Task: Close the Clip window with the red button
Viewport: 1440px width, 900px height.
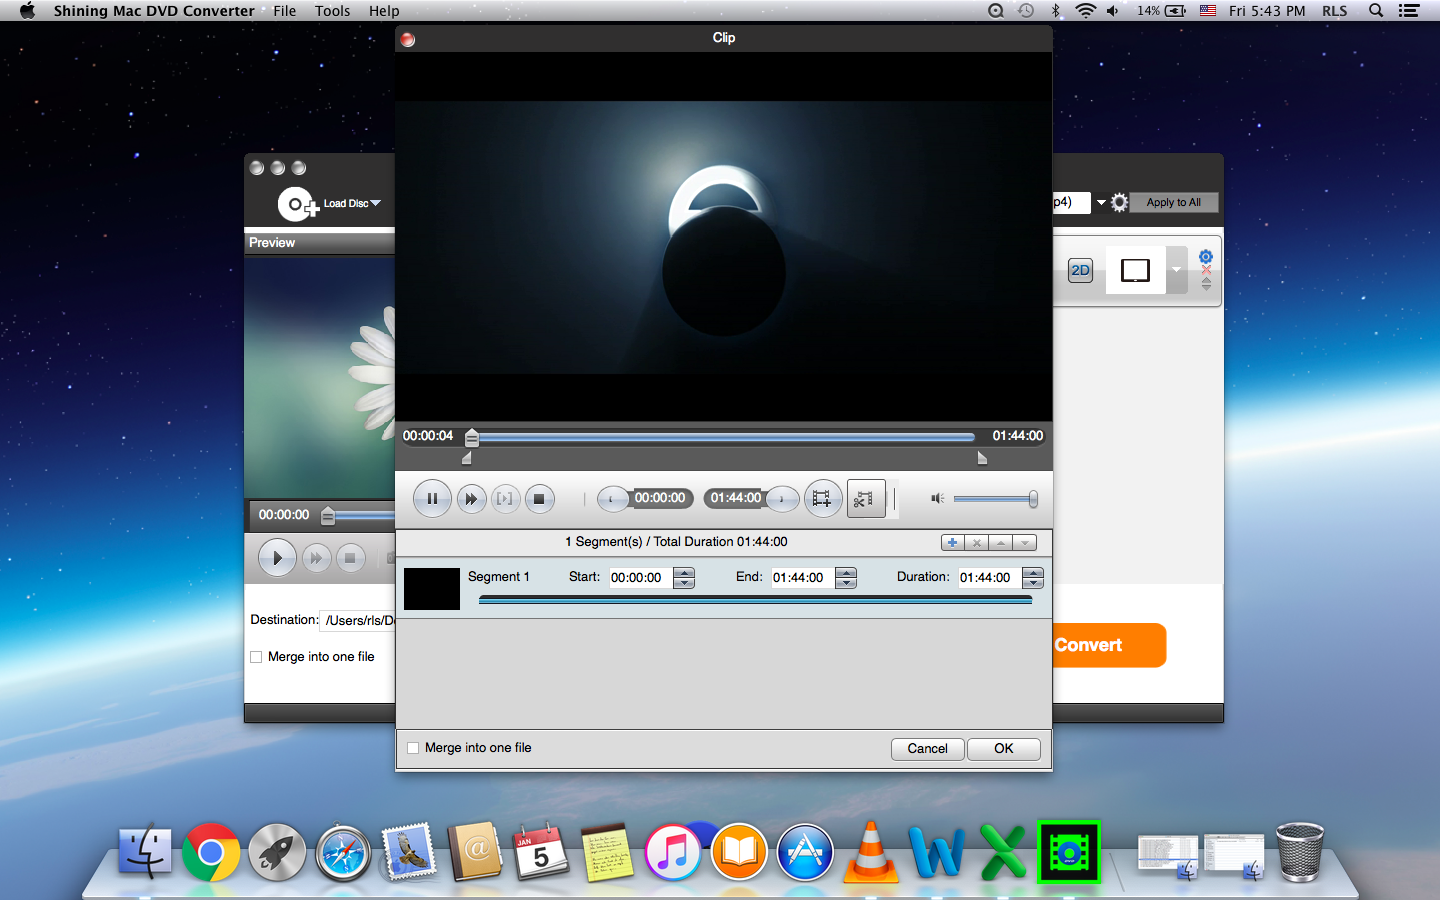Action: point(408,39)
